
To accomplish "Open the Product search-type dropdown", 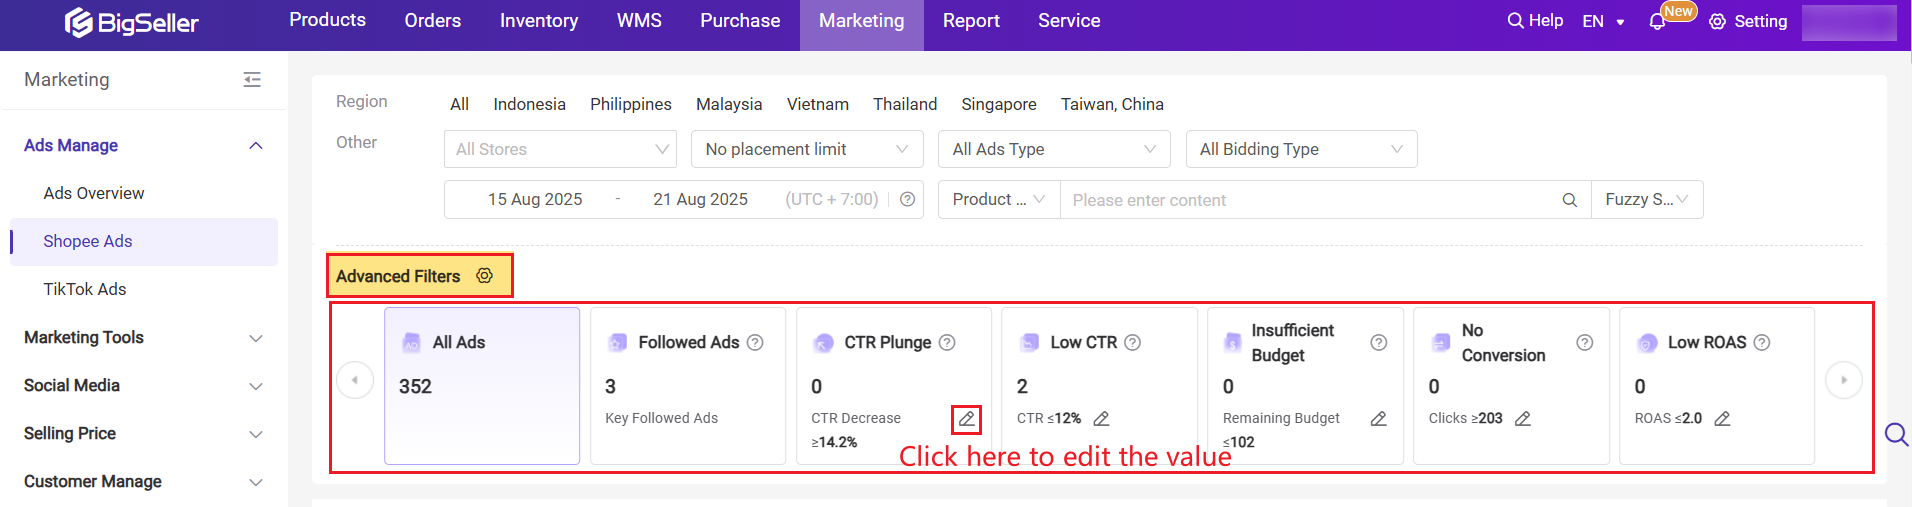I will pos(998,199).
